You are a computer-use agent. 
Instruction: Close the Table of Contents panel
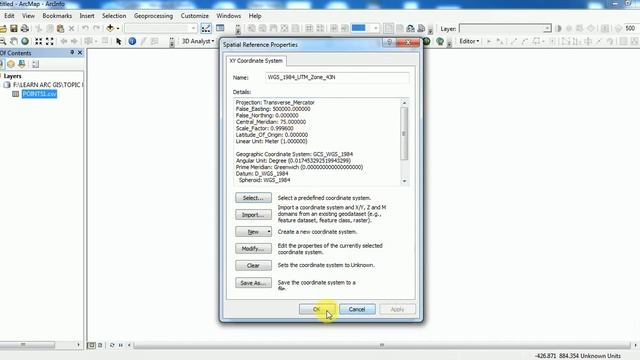click(80, 53)
